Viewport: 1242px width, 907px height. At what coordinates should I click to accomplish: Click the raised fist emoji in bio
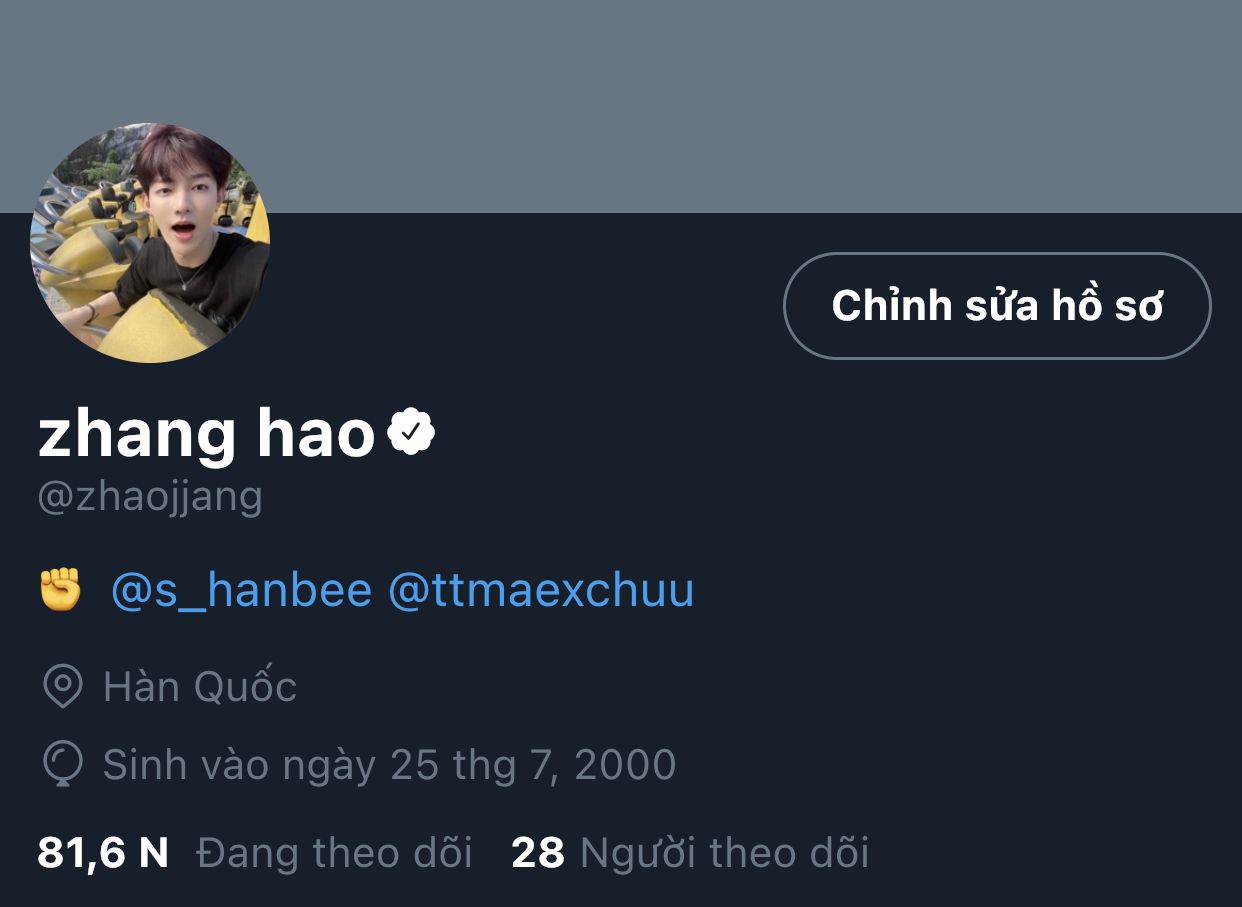[60, 590]
